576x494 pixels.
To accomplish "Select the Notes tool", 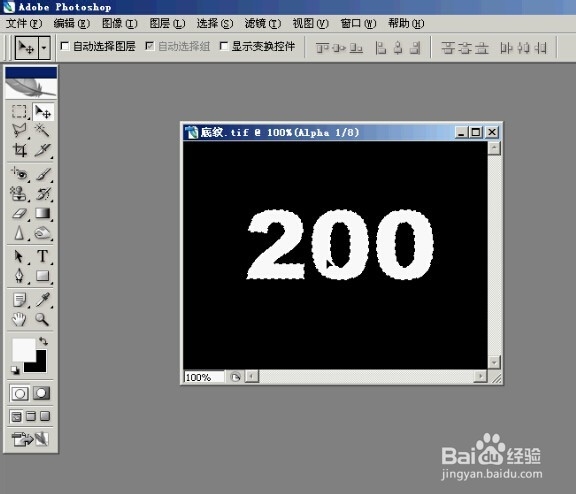I will pos(19,300).
